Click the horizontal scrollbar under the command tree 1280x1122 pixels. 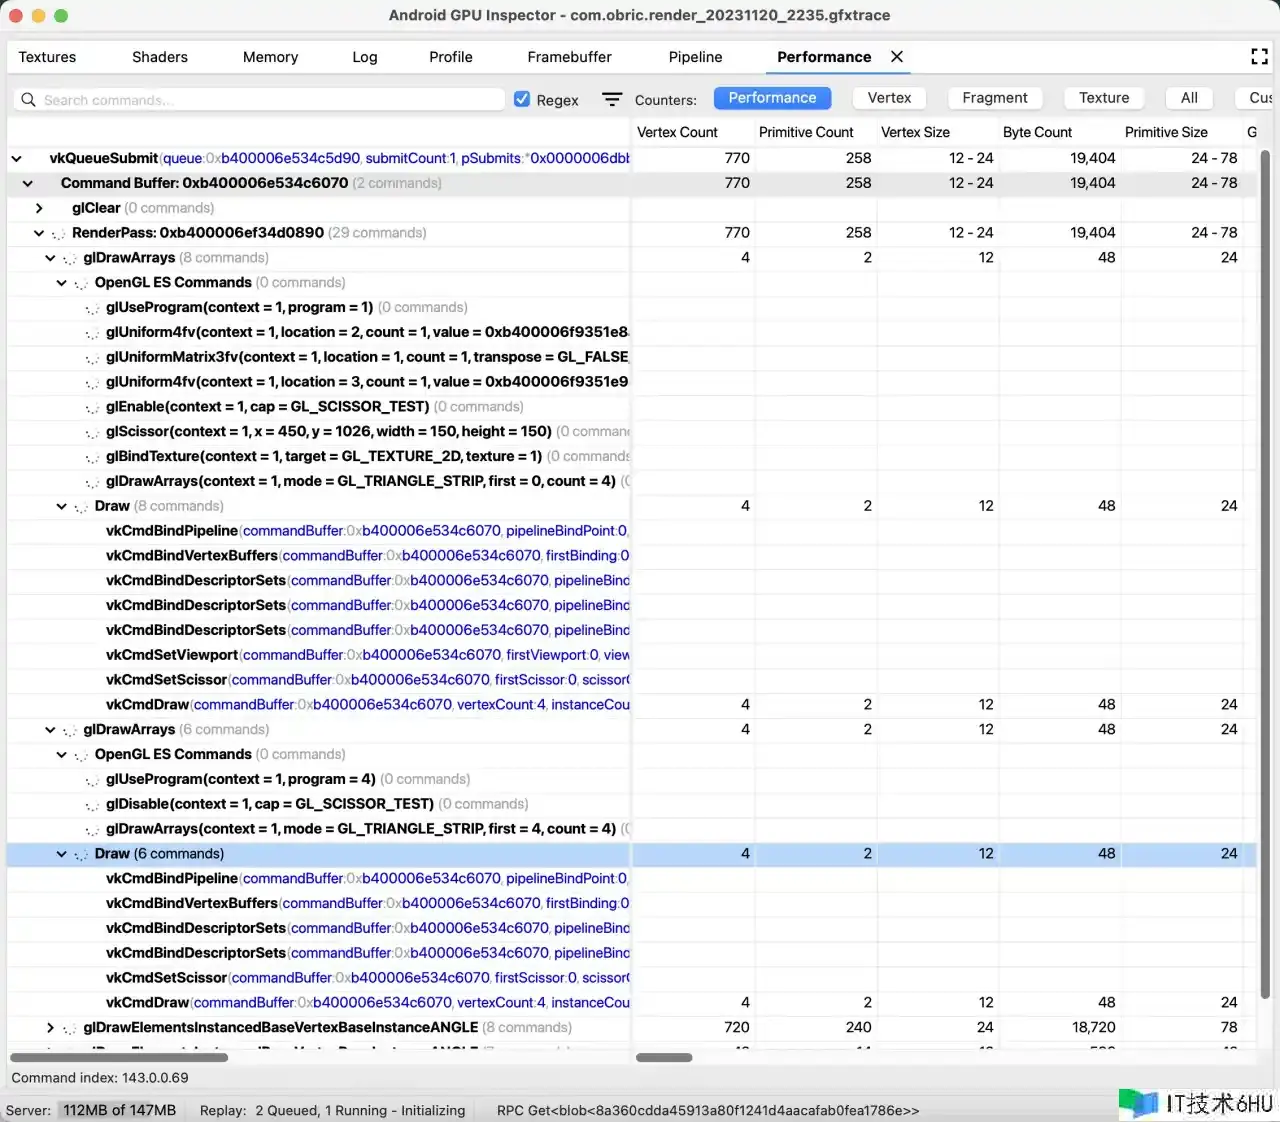click(x=119, y=1057)
